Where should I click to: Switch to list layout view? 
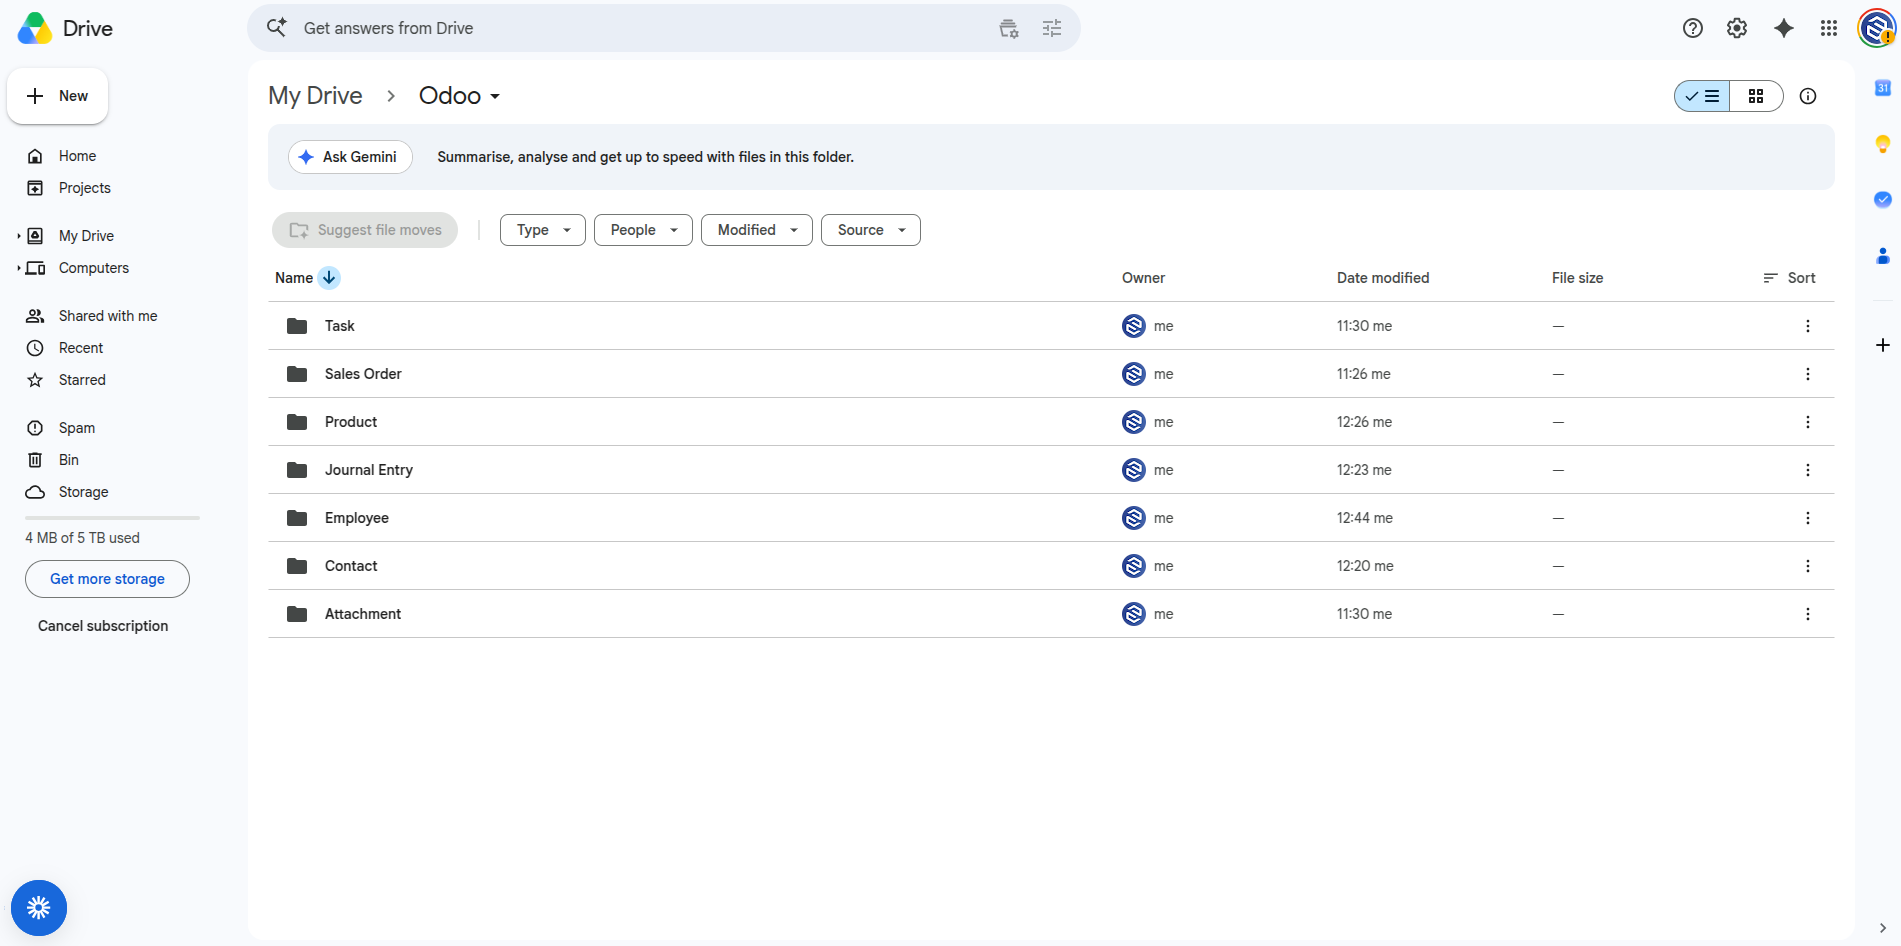coord(1702,96)
